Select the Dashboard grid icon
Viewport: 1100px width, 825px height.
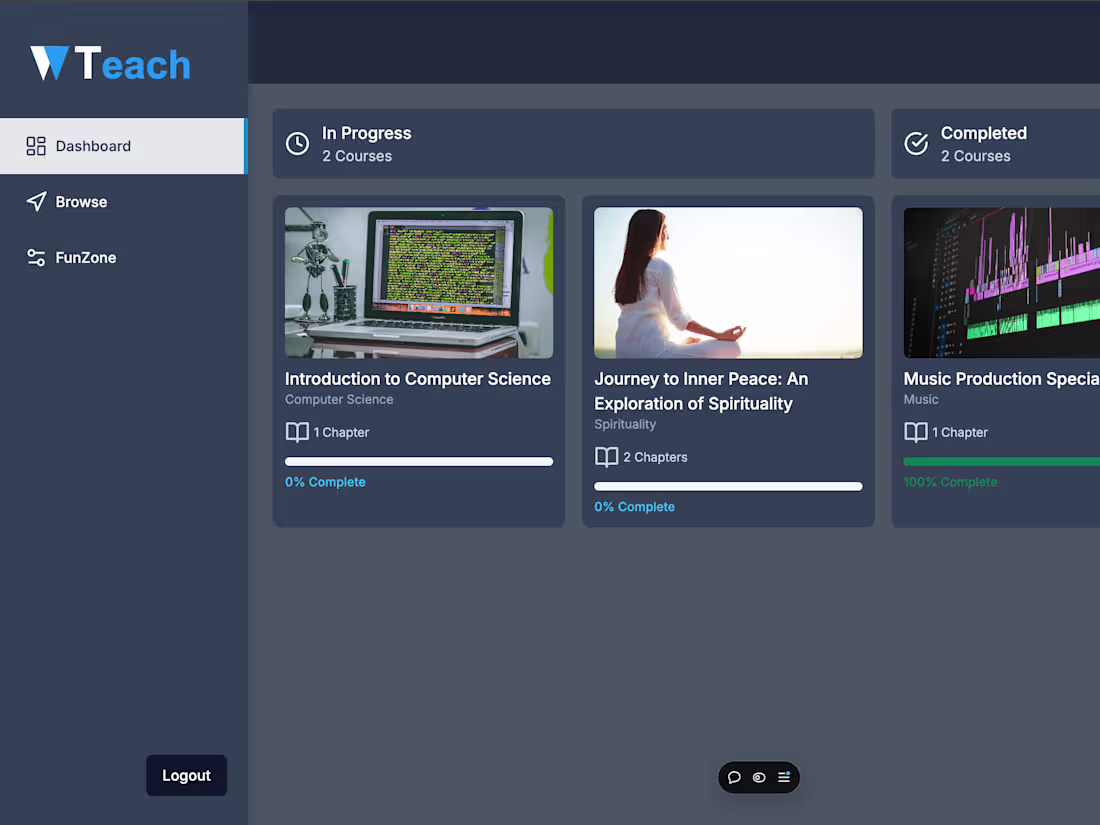36,146
